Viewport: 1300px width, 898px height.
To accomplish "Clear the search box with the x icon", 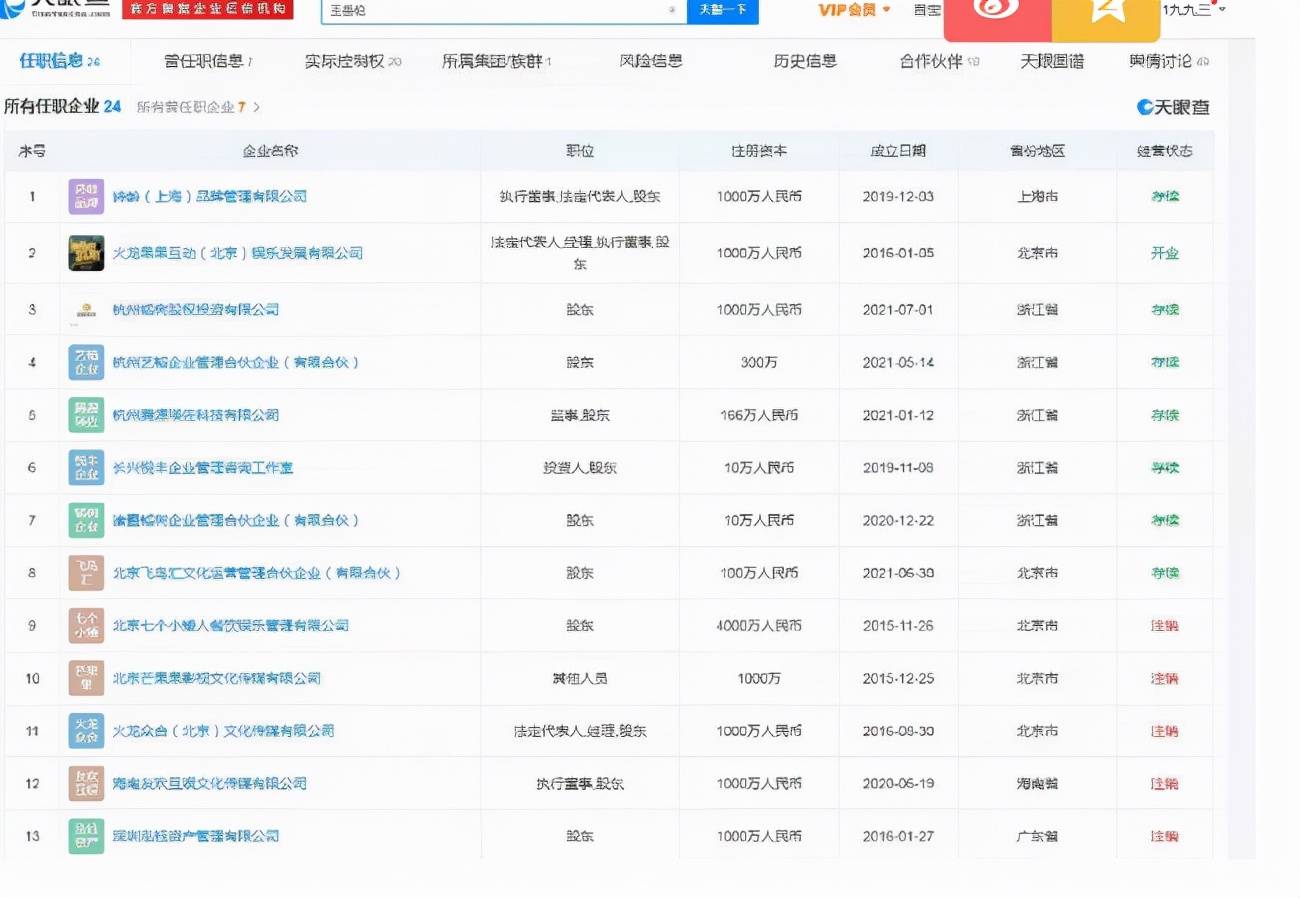I will coord(671,10).
